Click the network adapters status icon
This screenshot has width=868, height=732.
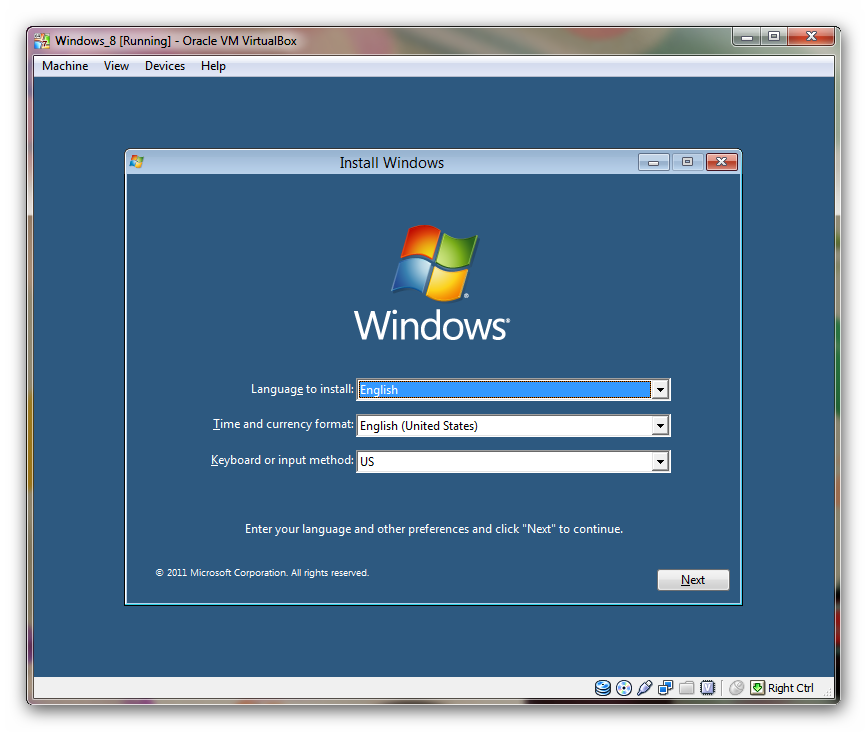(666, 688)
